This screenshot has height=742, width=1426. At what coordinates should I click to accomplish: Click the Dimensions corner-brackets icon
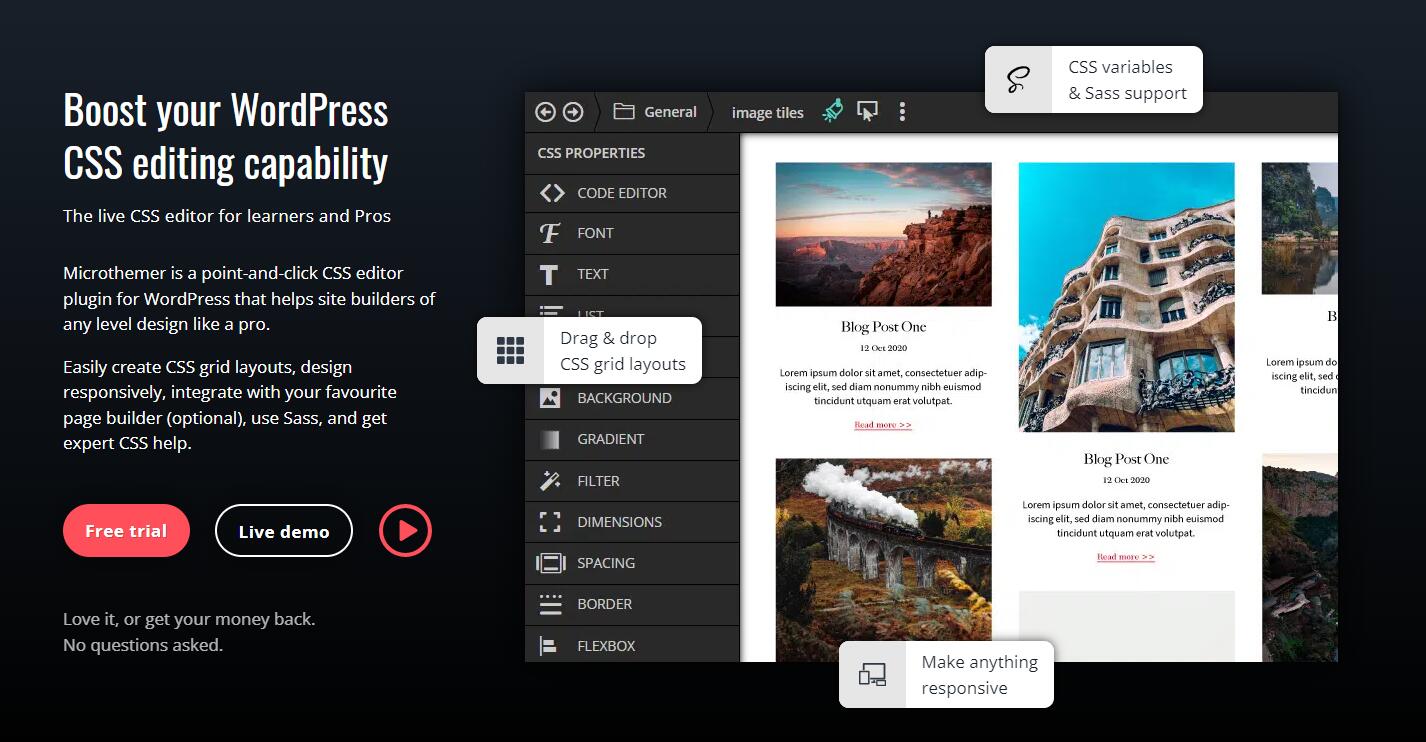click(550, 522)
